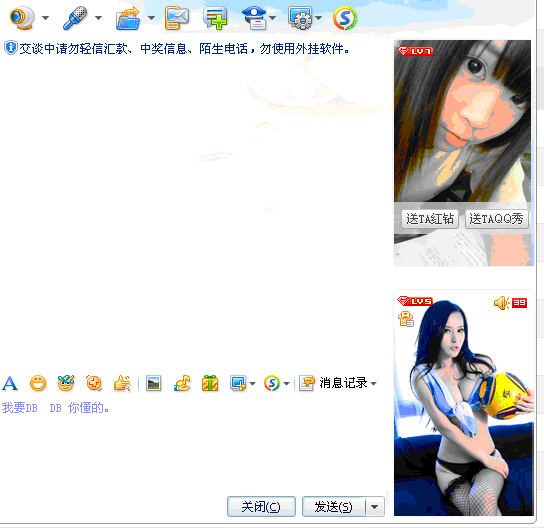Click the create discussion group icon
This screenshot has width=544, height=528.
215,18
